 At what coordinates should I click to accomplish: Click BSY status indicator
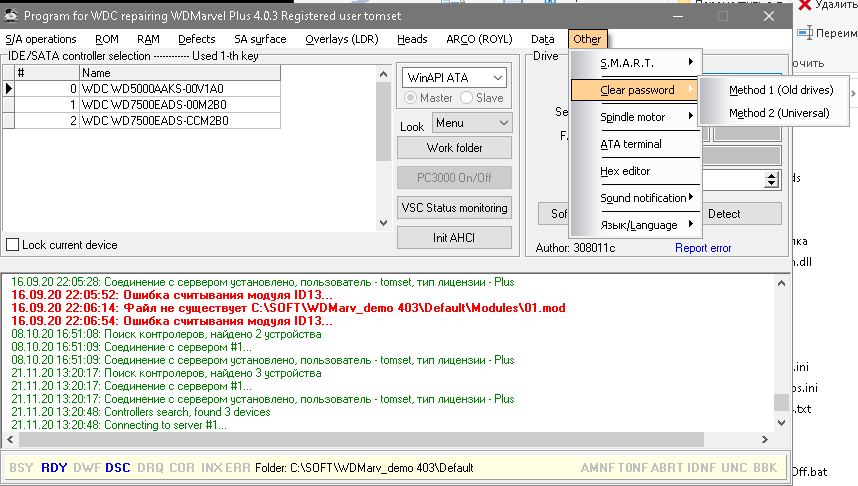coord(21,468)
